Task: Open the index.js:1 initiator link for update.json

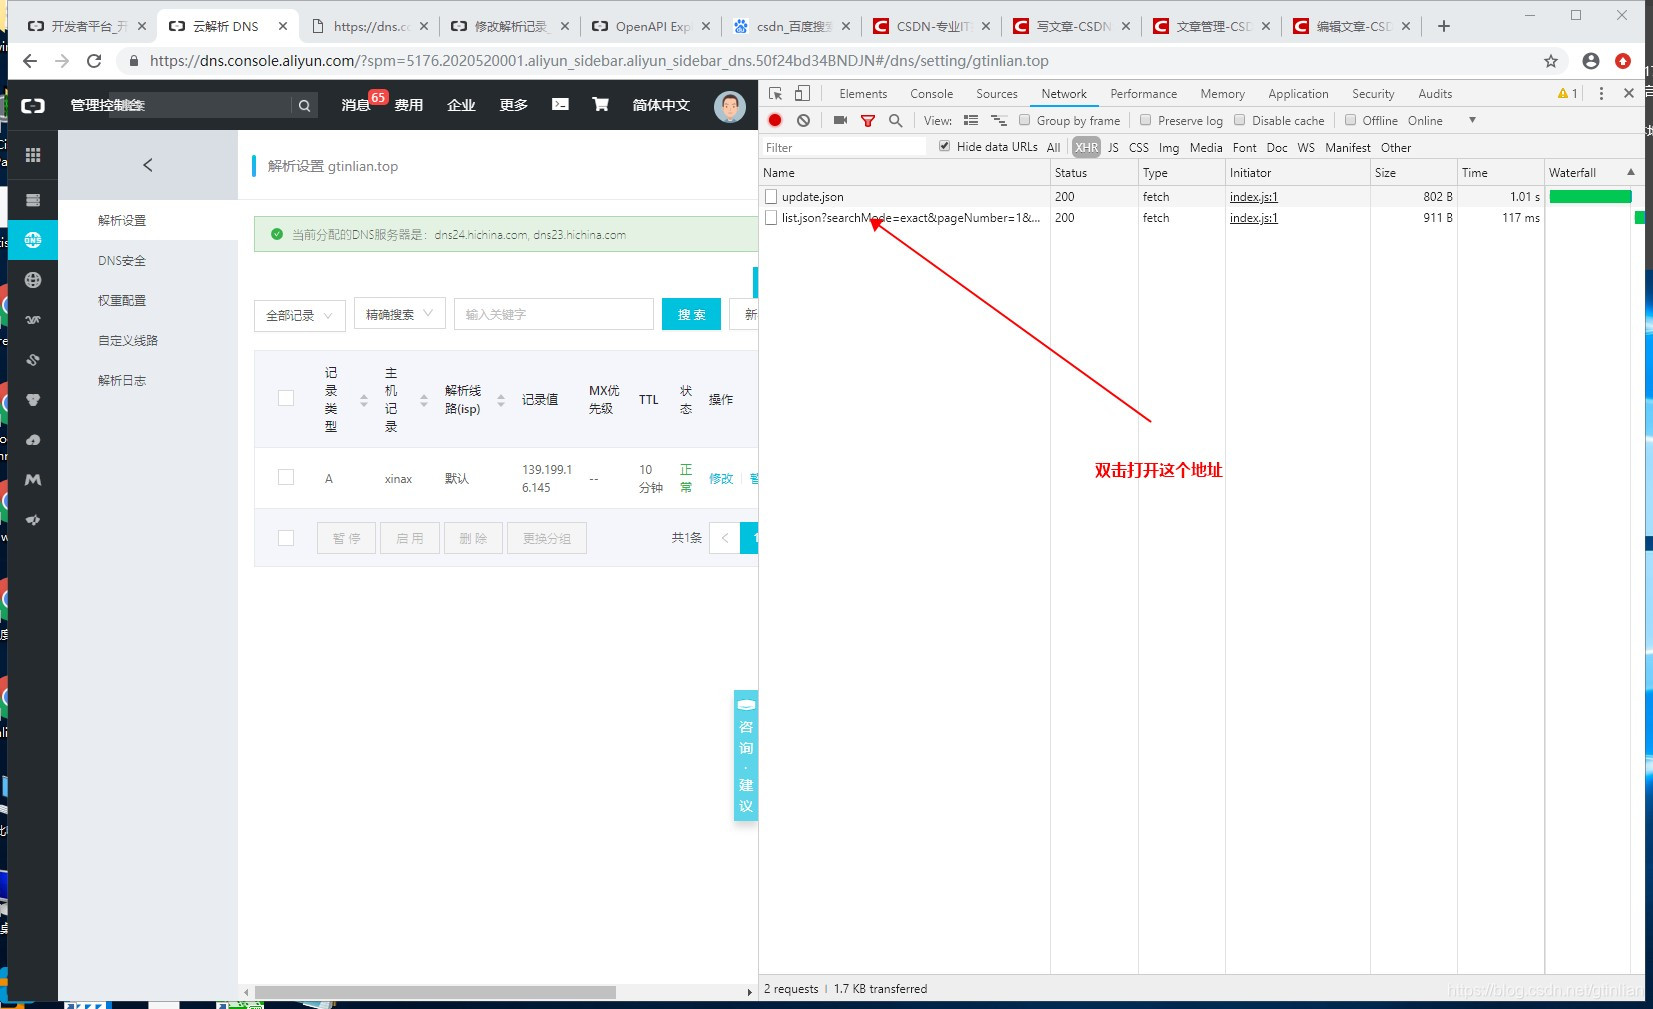Action: (x=1254, y=197)
